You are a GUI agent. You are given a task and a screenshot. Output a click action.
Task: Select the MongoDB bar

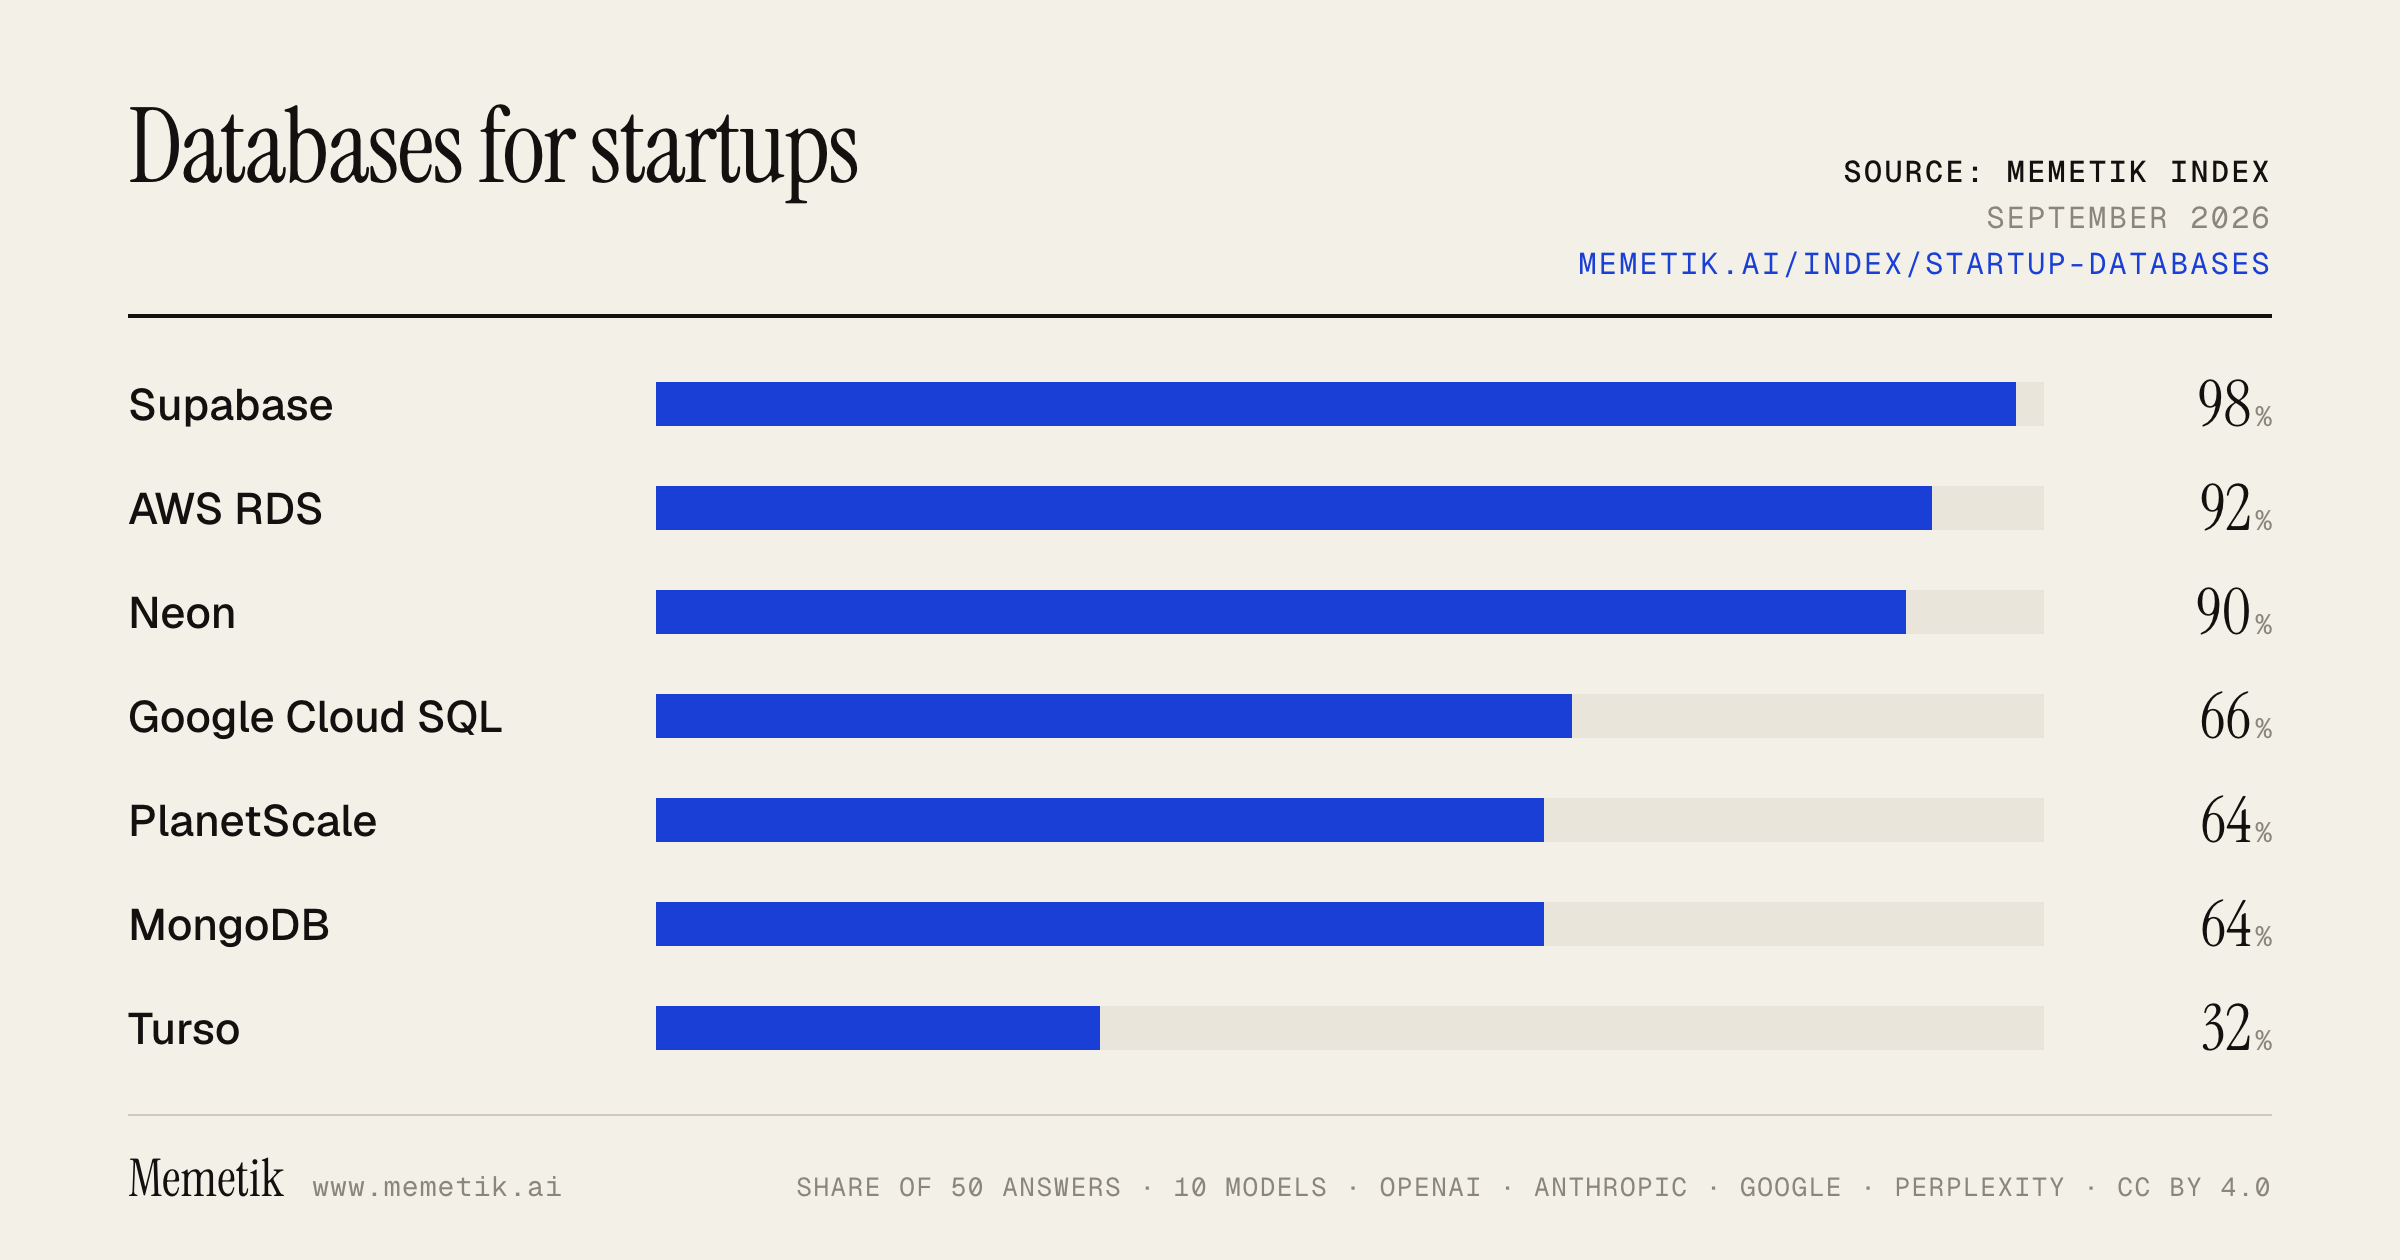coord(1100,924)
